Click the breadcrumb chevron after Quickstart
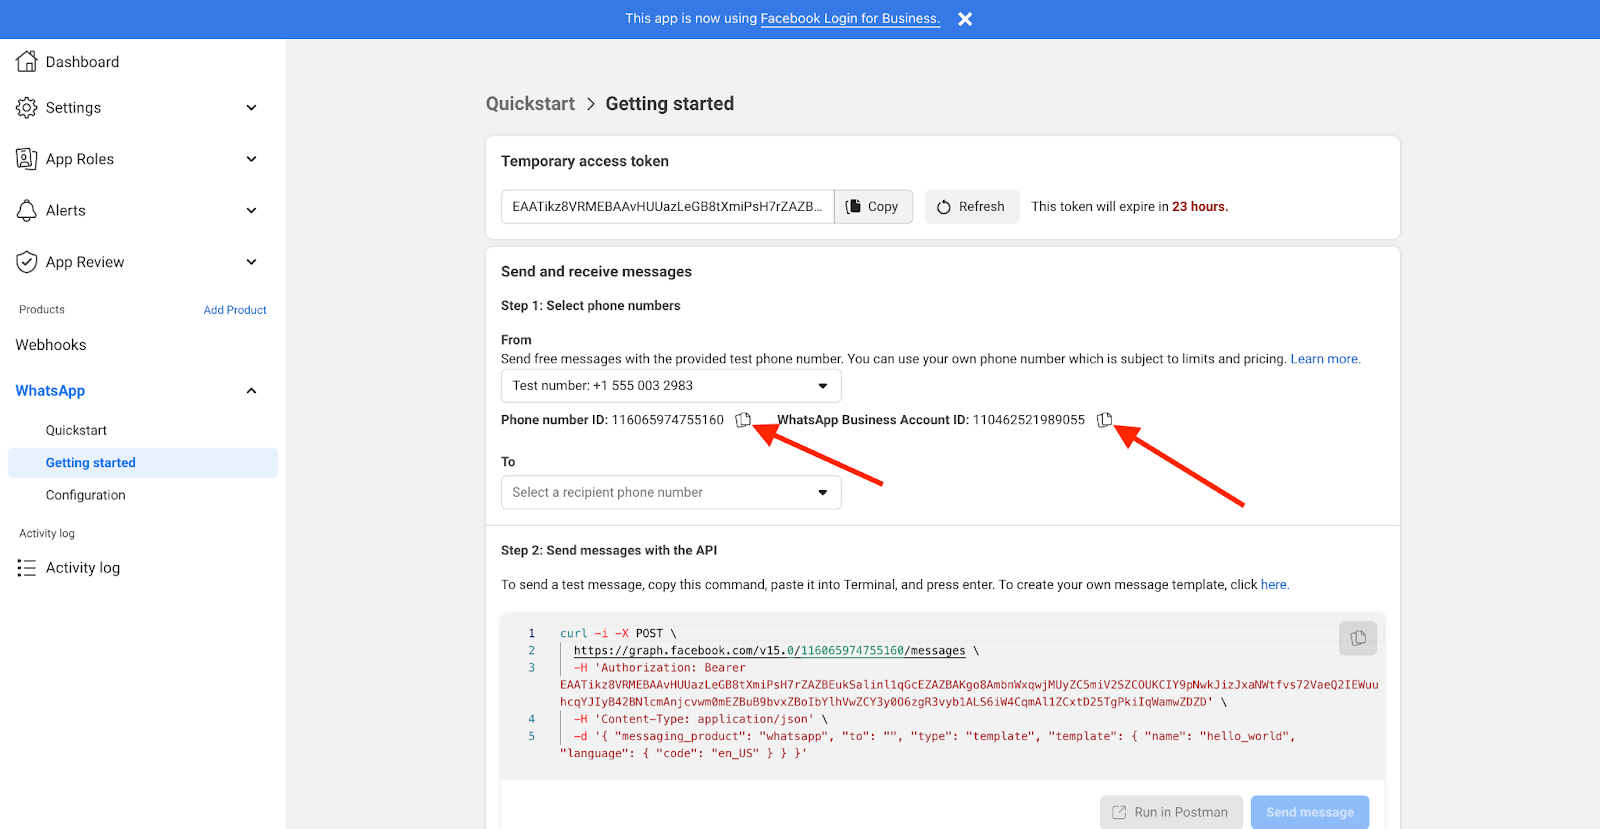Screen dimensions: 1600x829 591,104
